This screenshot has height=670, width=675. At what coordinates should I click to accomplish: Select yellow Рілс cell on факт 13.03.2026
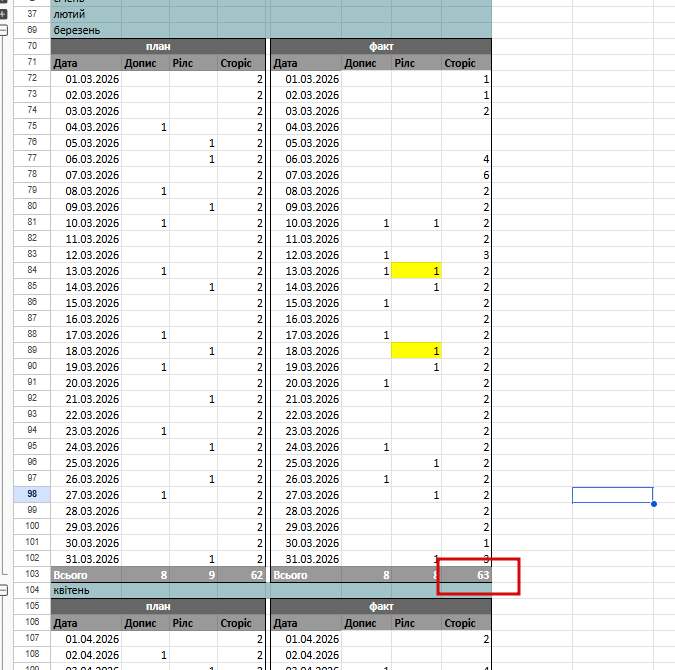[416, 271]
